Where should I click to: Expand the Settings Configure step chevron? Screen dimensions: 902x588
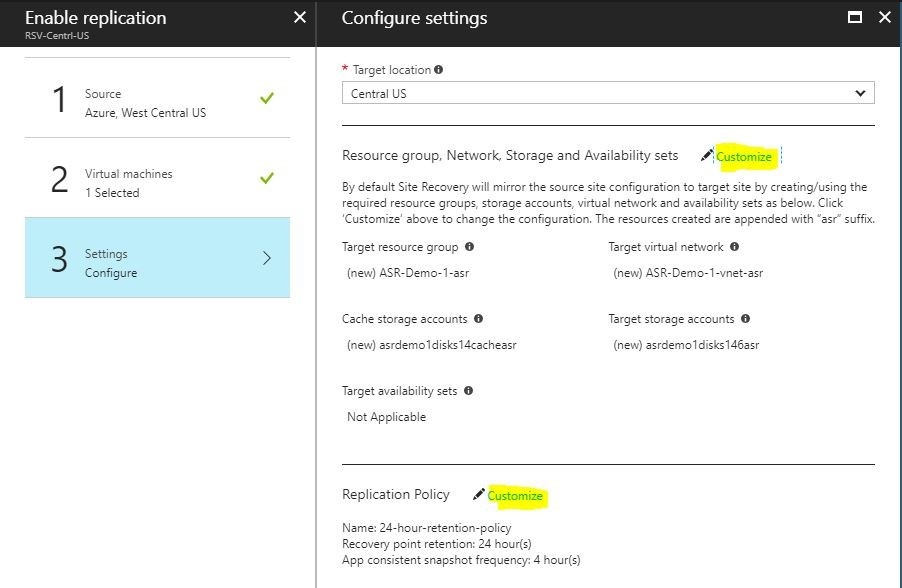click(x=265, y=257)
